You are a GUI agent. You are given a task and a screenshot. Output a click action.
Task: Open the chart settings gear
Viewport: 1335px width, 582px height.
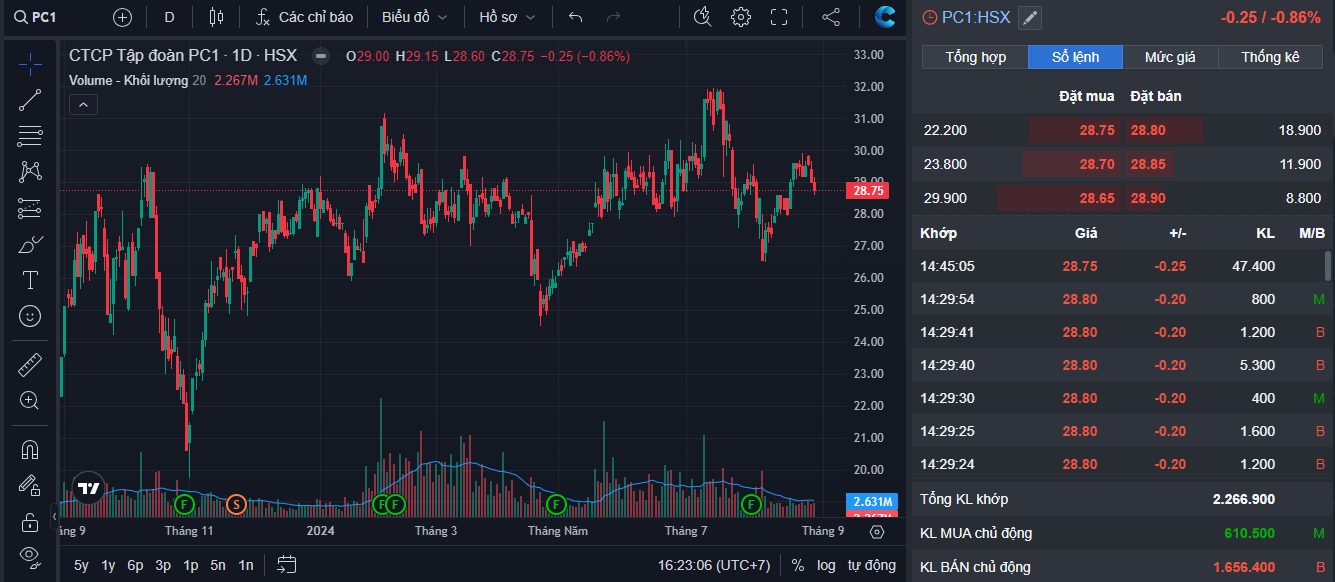tap(741, 17)
